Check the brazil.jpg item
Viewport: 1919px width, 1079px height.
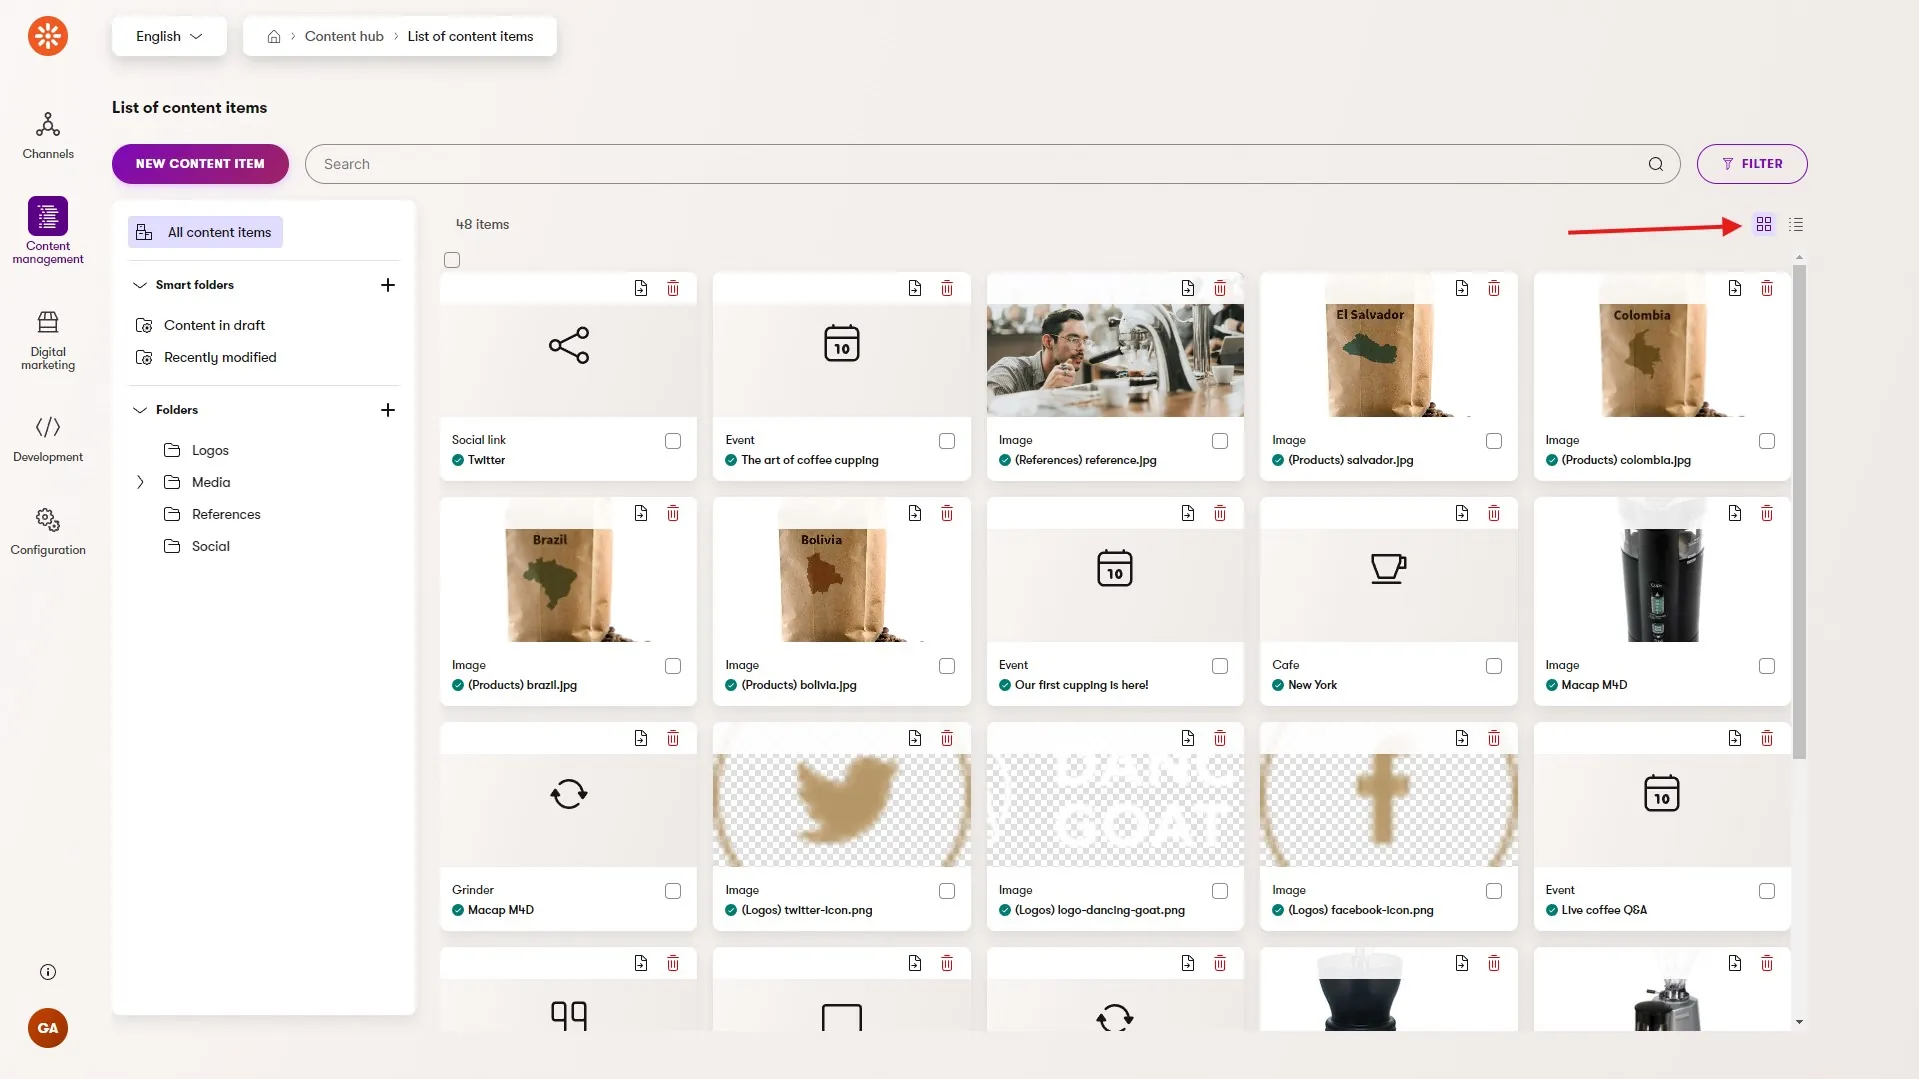point(673,666)
